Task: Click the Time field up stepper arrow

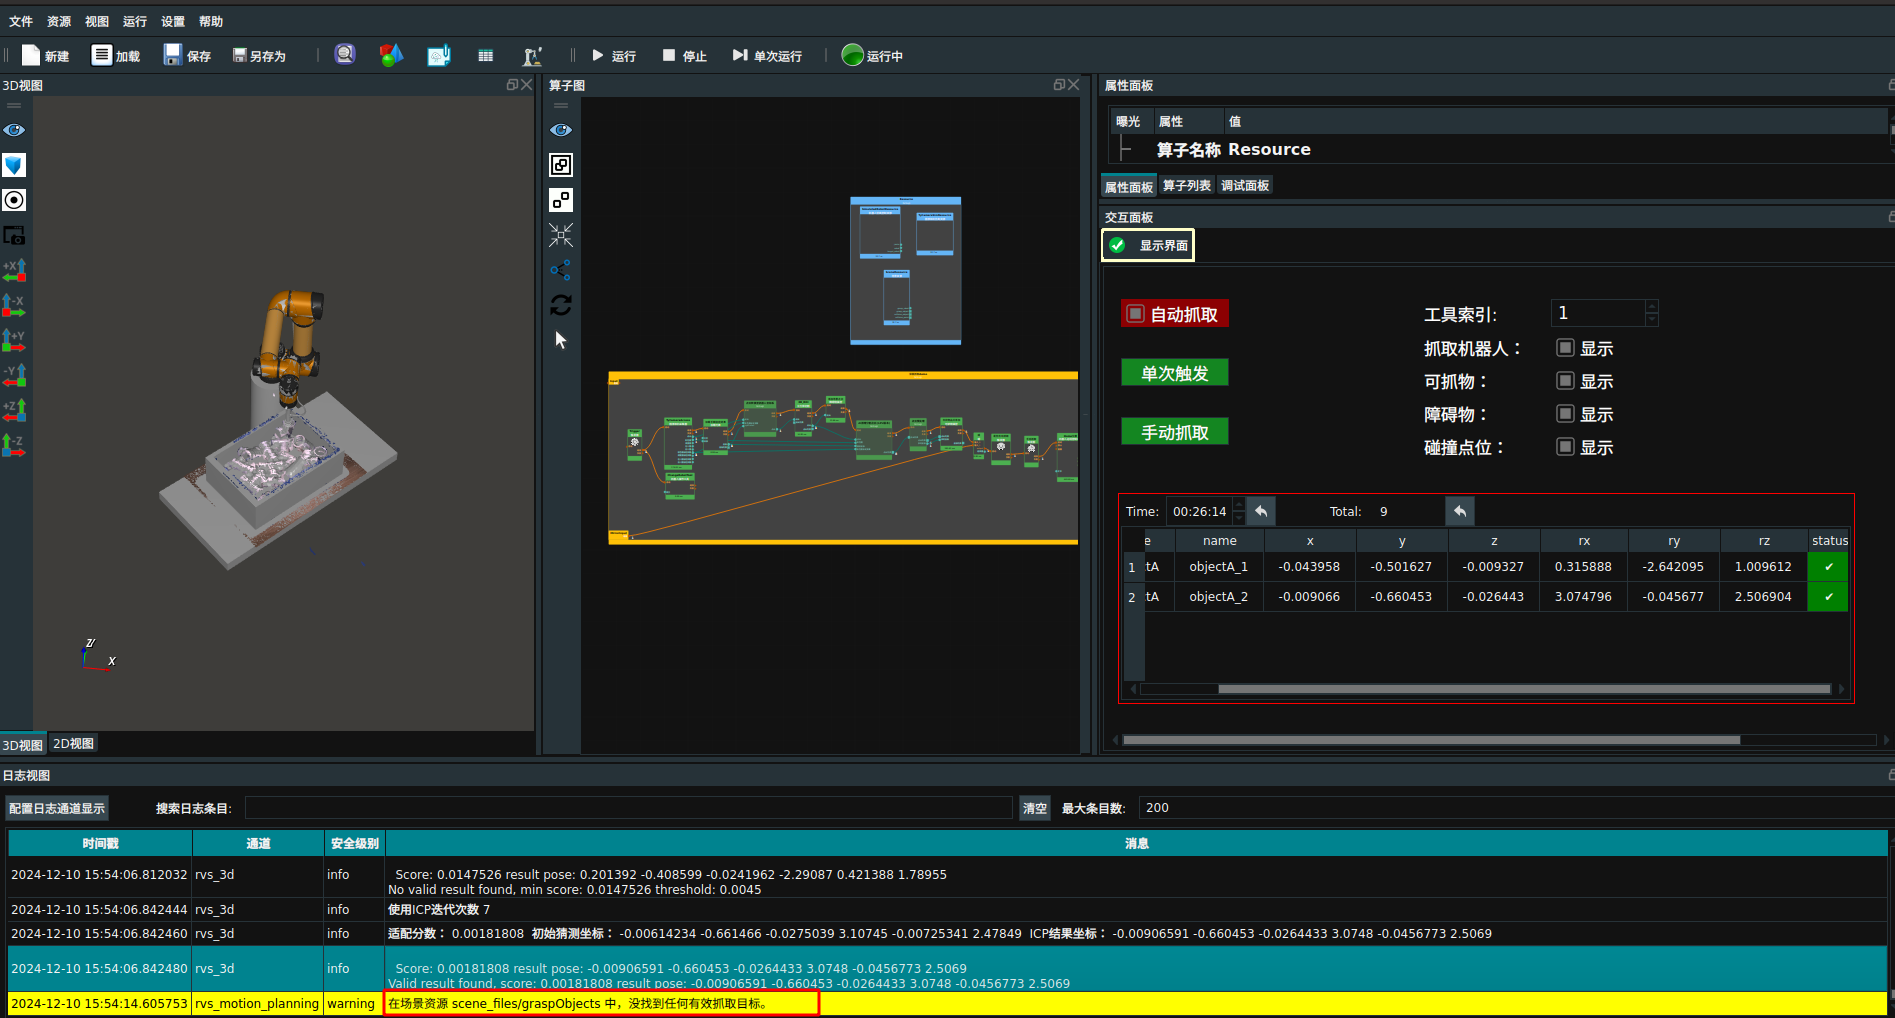Action: point(1239,504)
